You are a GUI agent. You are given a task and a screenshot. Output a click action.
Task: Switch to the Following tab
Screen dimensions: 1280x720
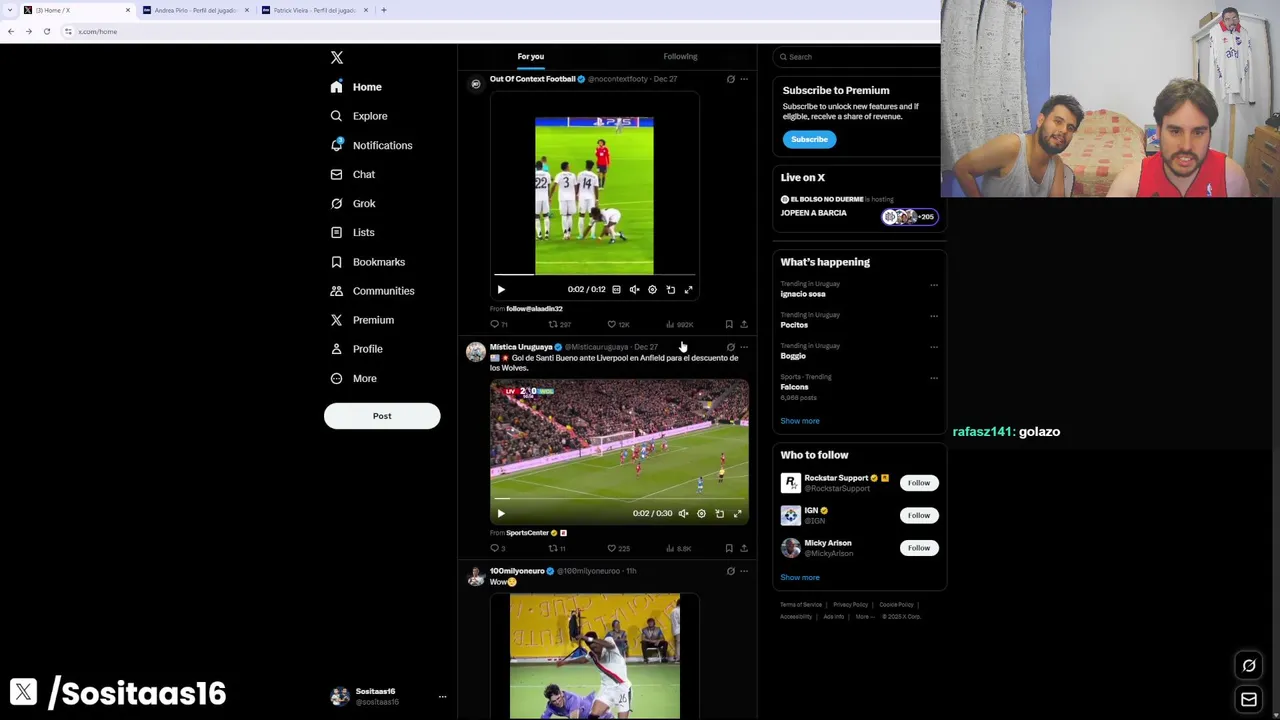tap(680, 57)
